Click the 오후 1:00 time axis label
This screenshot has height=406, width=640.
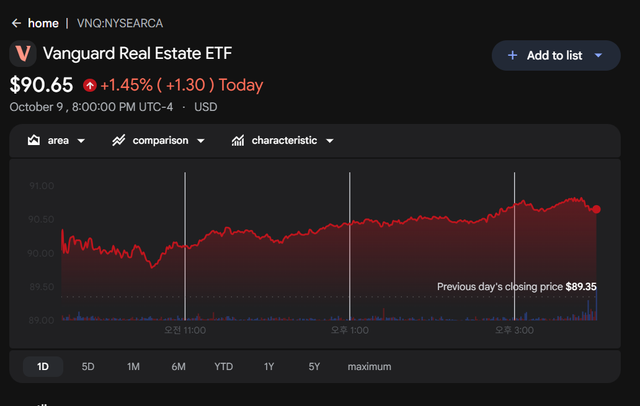pos(349,330)
